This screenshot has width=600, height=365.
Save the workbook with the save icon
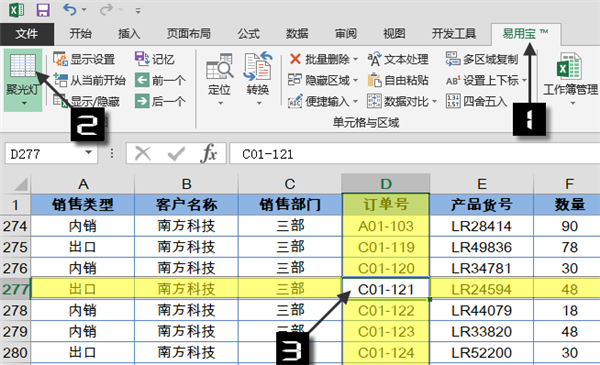point(43,10)
